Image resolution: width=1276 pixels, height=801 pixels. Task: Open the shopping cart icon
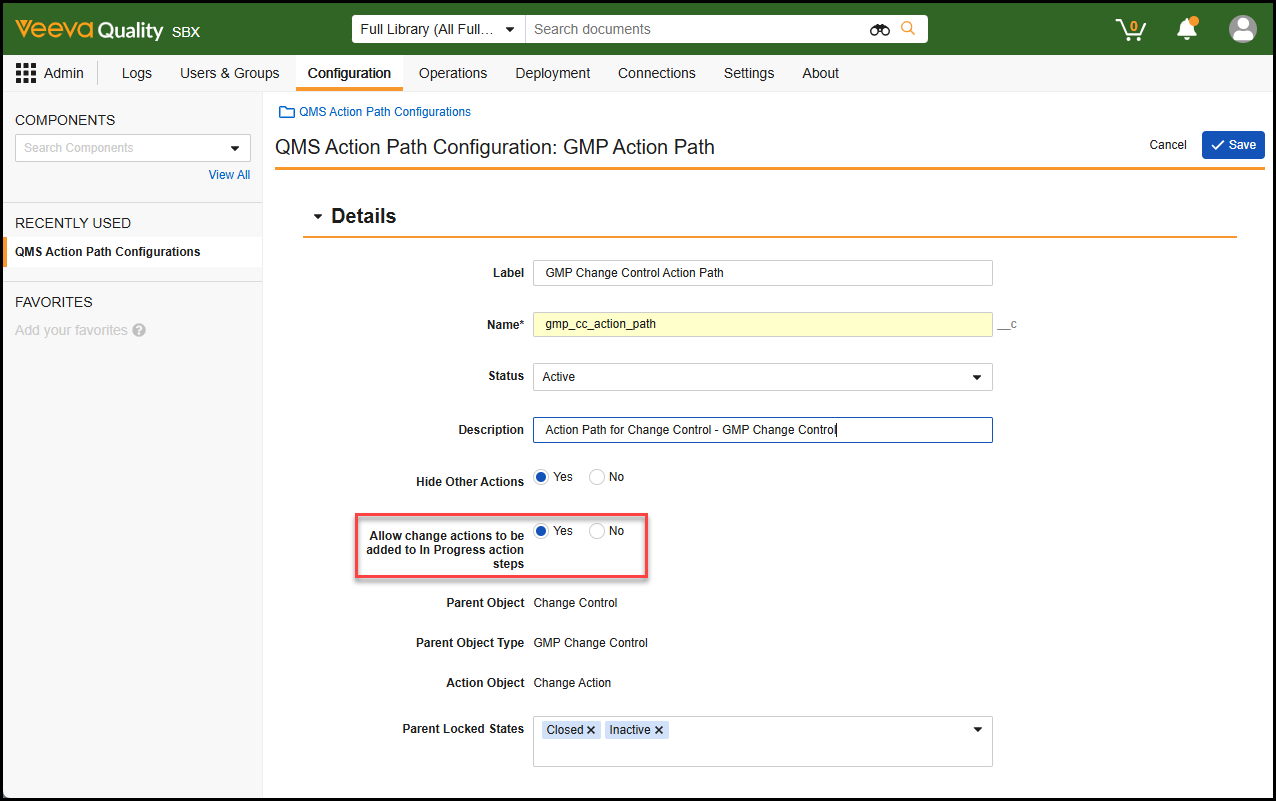click(x=1130, y=30)
